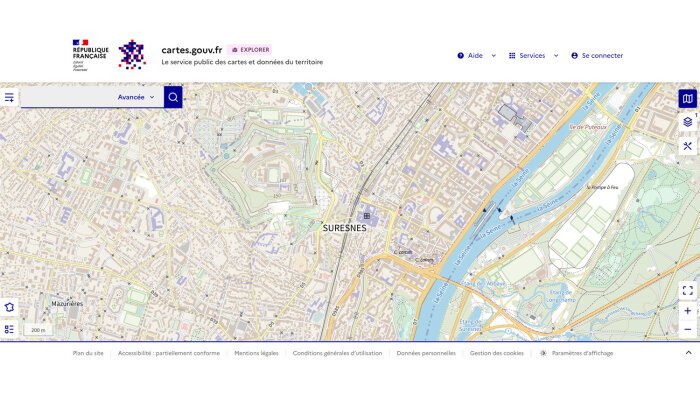Click the Services grid icon

click(512, 56)
